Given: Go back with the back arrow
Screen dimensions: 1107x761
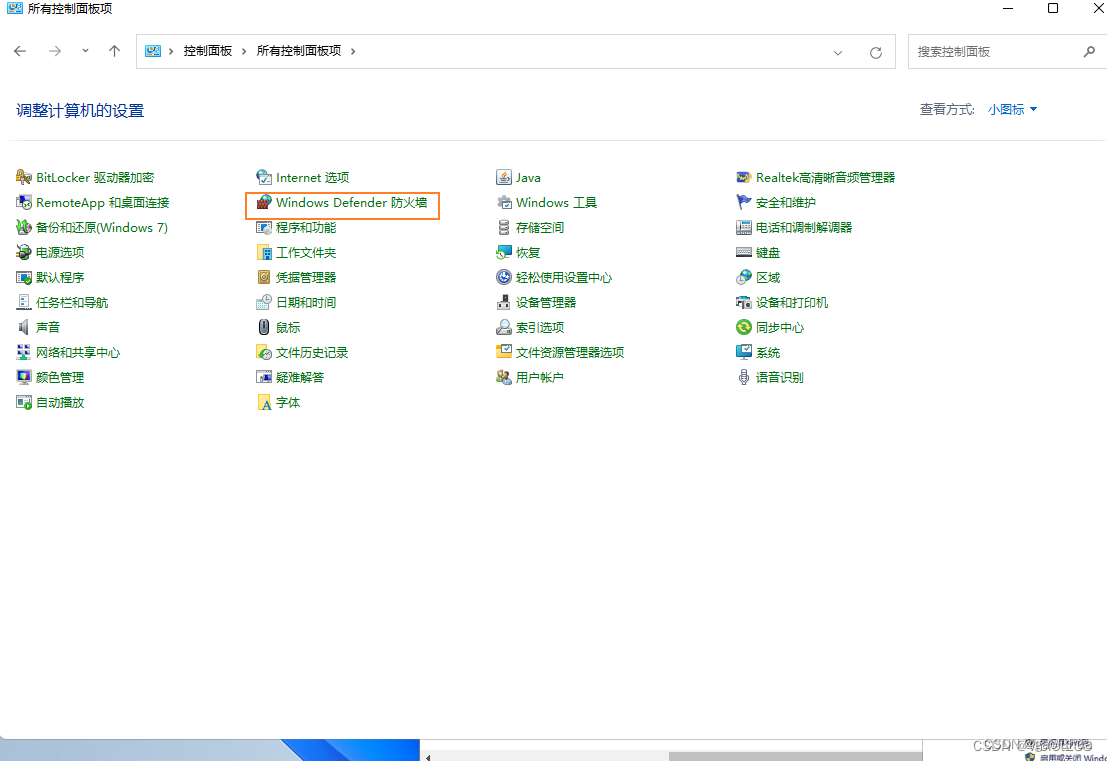Looking at the screenshot, I should point(20,51).
